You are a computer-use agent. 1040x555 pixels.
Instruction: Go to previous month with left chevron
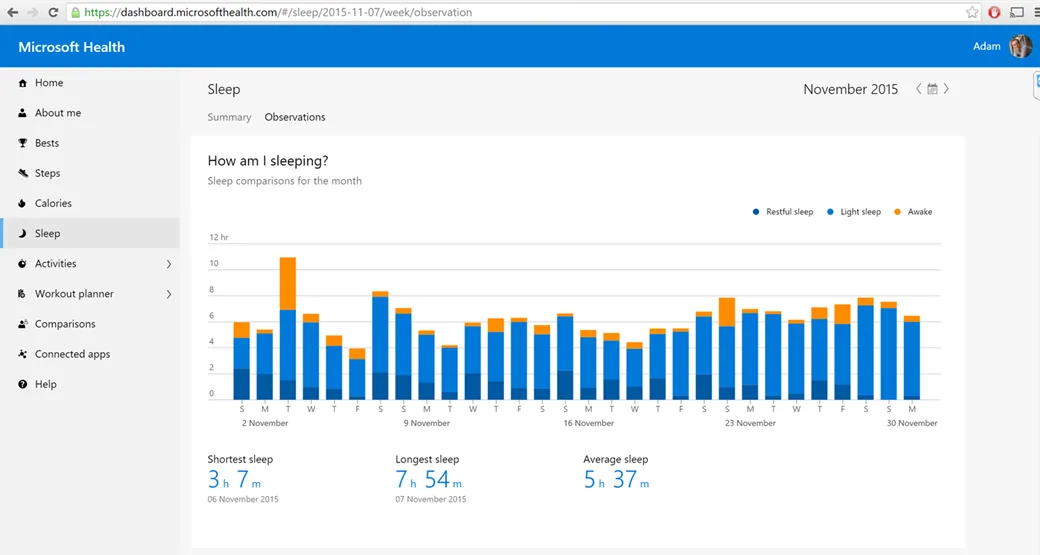tap(919, 89)
